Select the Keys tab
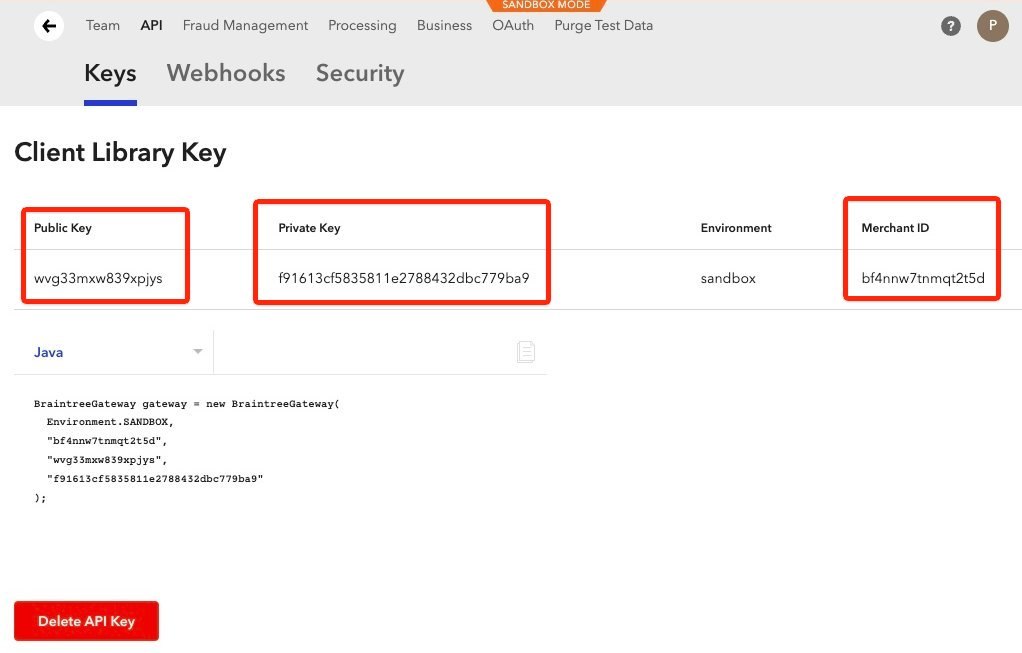 point(110,74)
